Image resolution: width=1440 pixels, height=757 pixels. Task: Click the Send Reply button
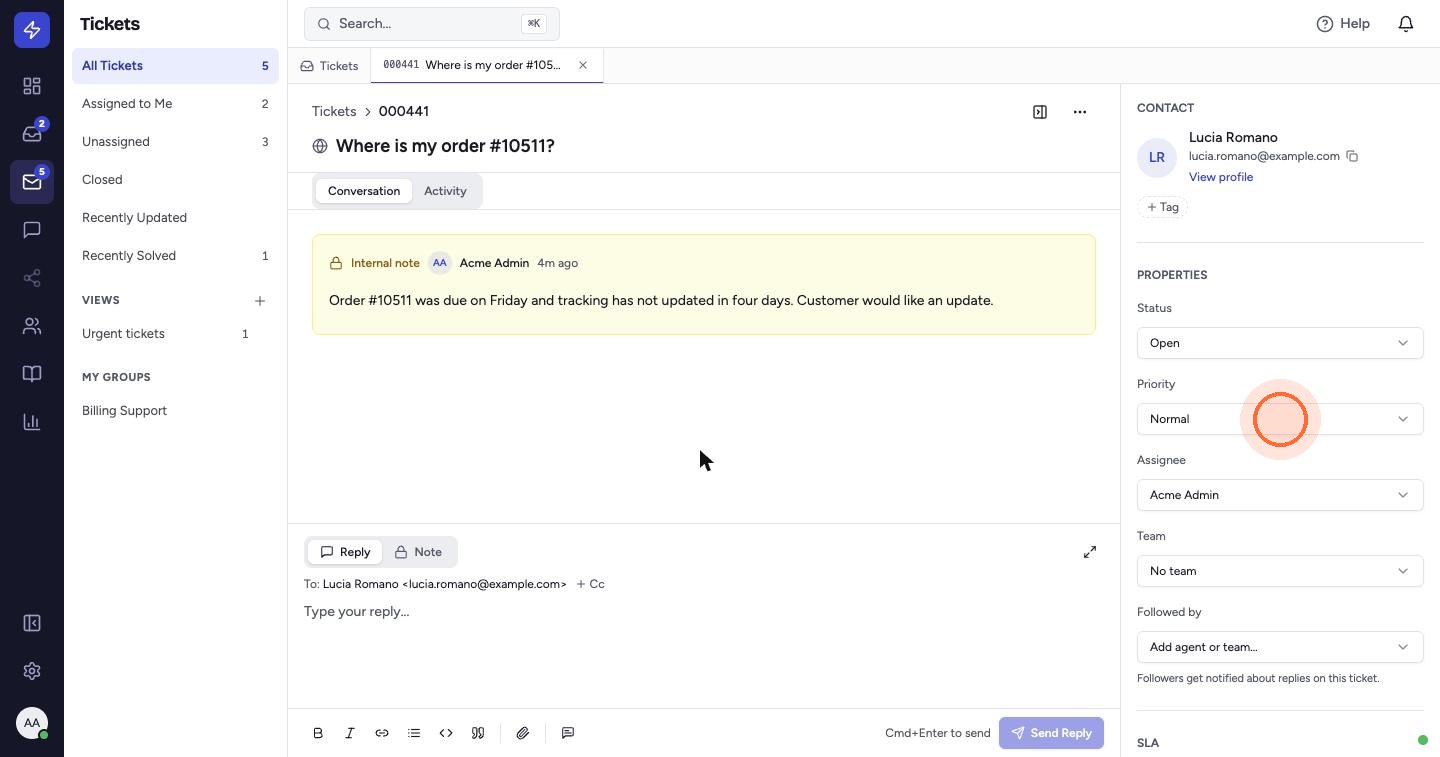1051,733
